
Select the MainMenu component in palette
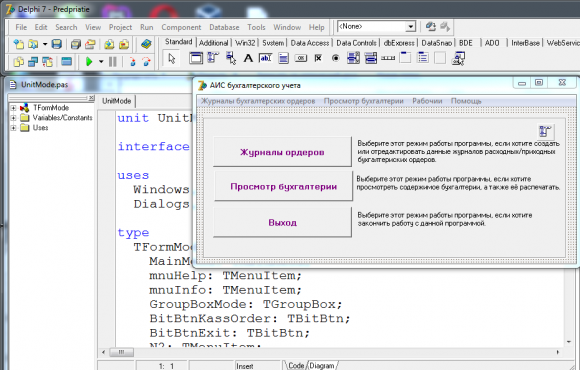tap(213, 58)
